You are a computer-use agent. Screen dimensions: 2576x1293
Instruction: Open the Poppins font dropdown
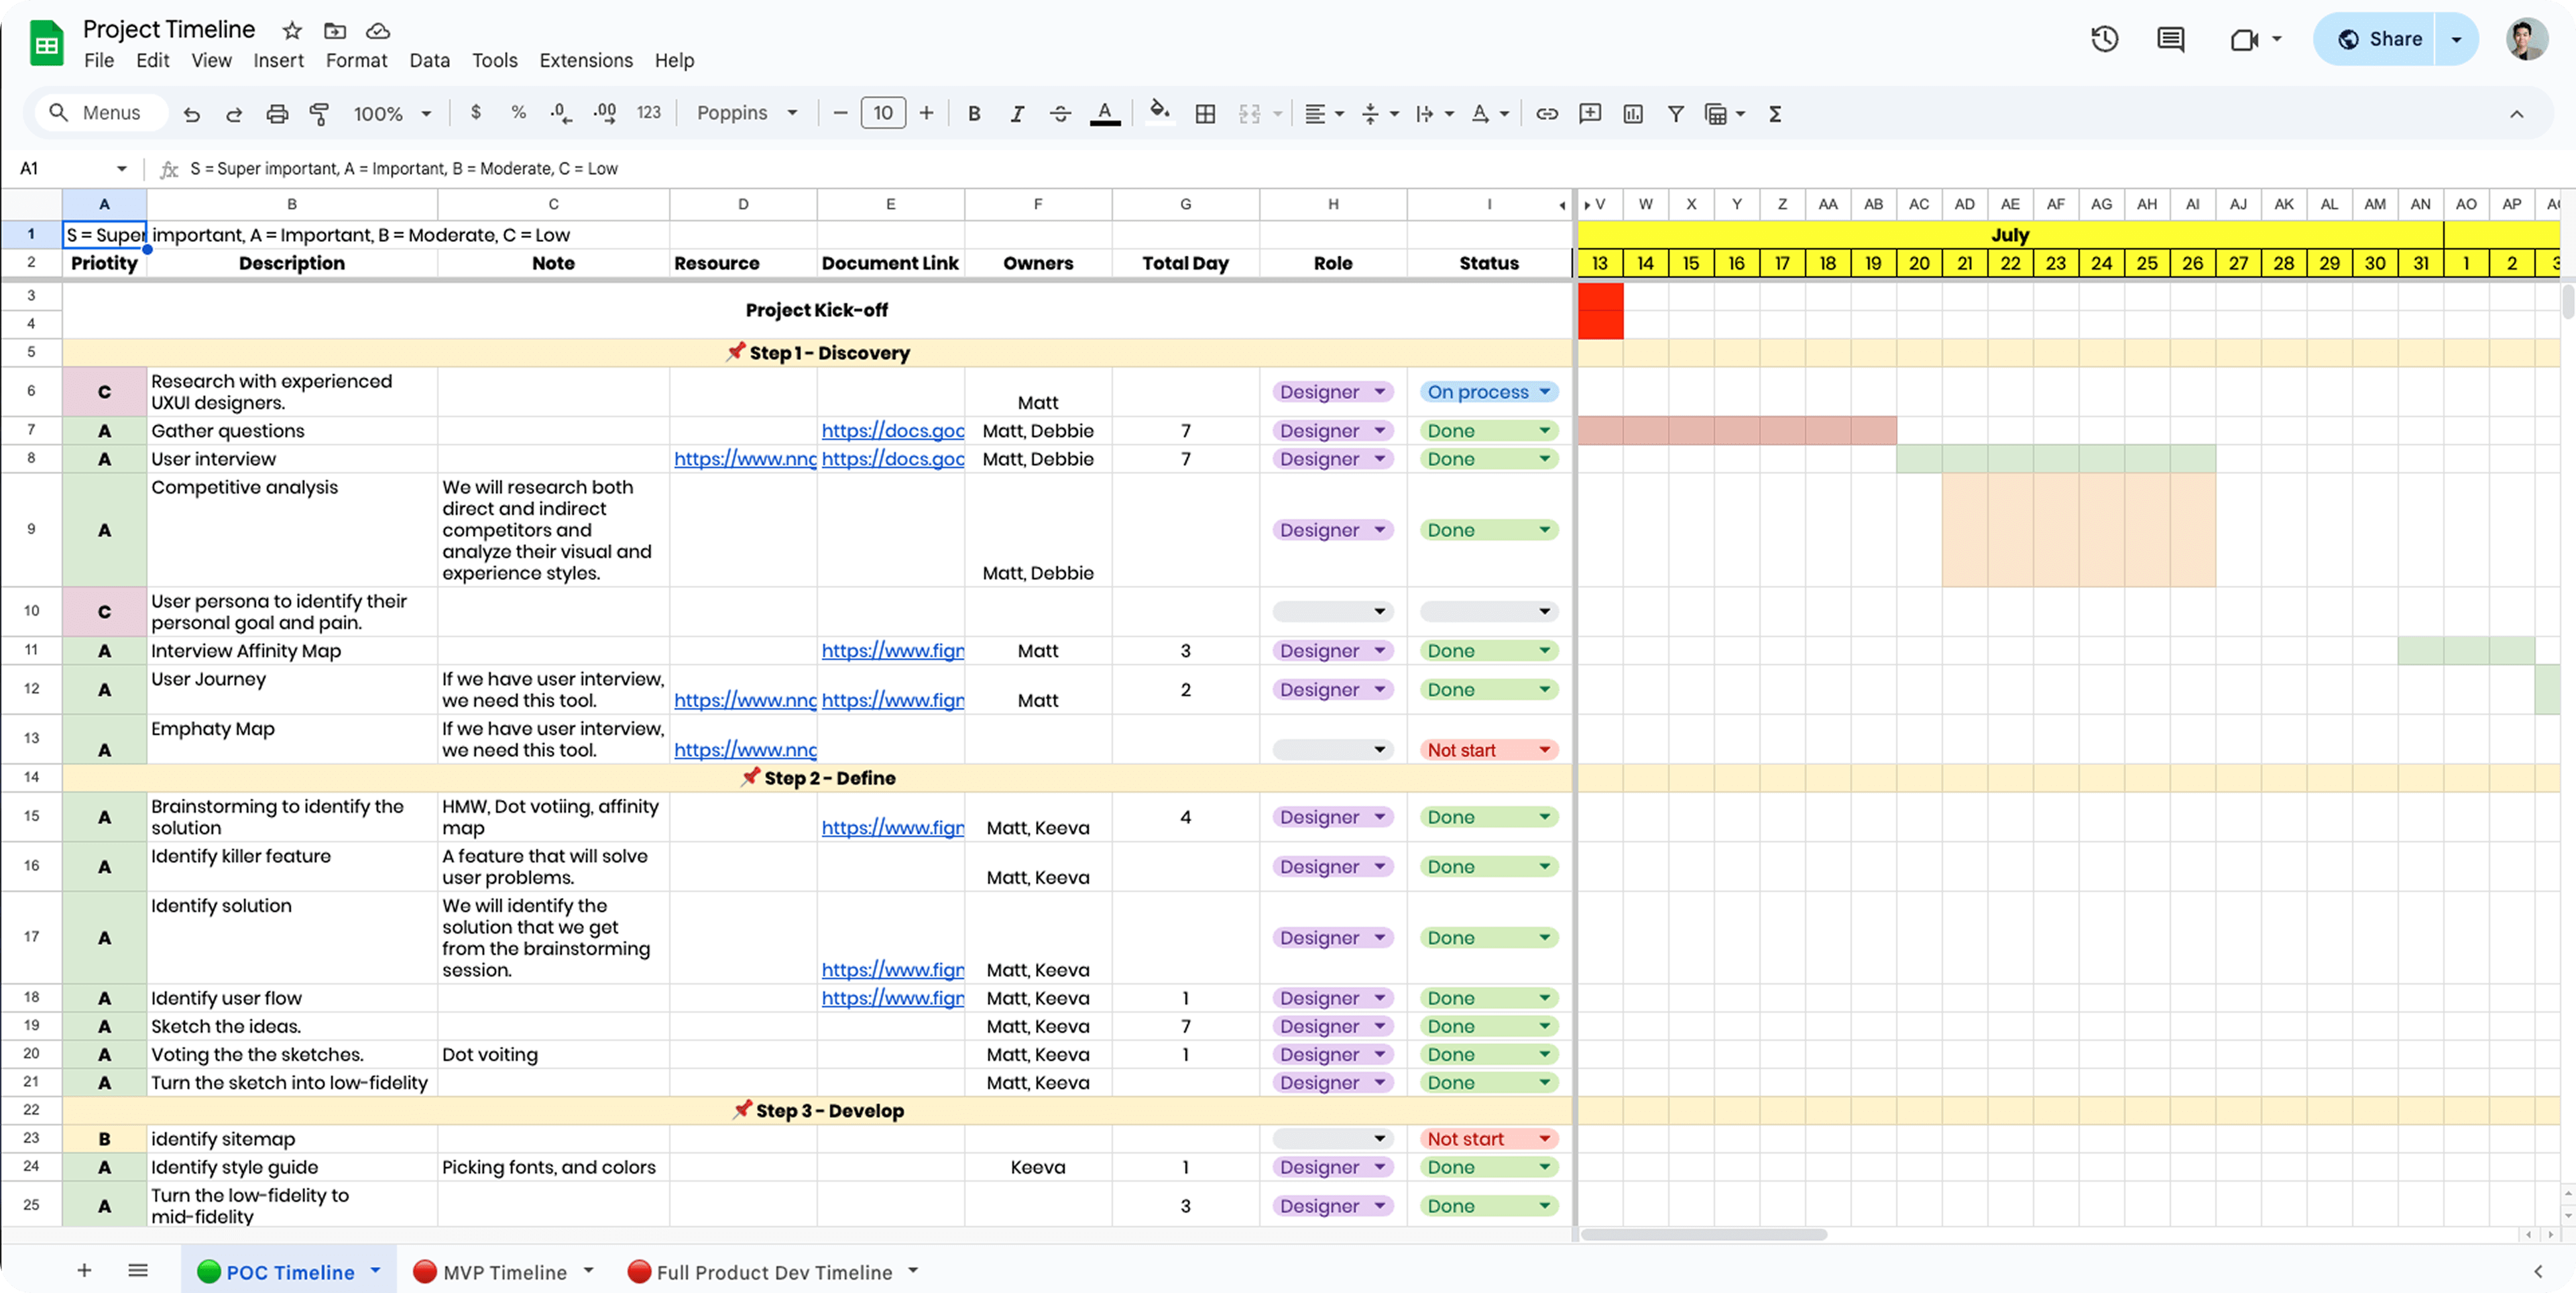click(747, 113)
